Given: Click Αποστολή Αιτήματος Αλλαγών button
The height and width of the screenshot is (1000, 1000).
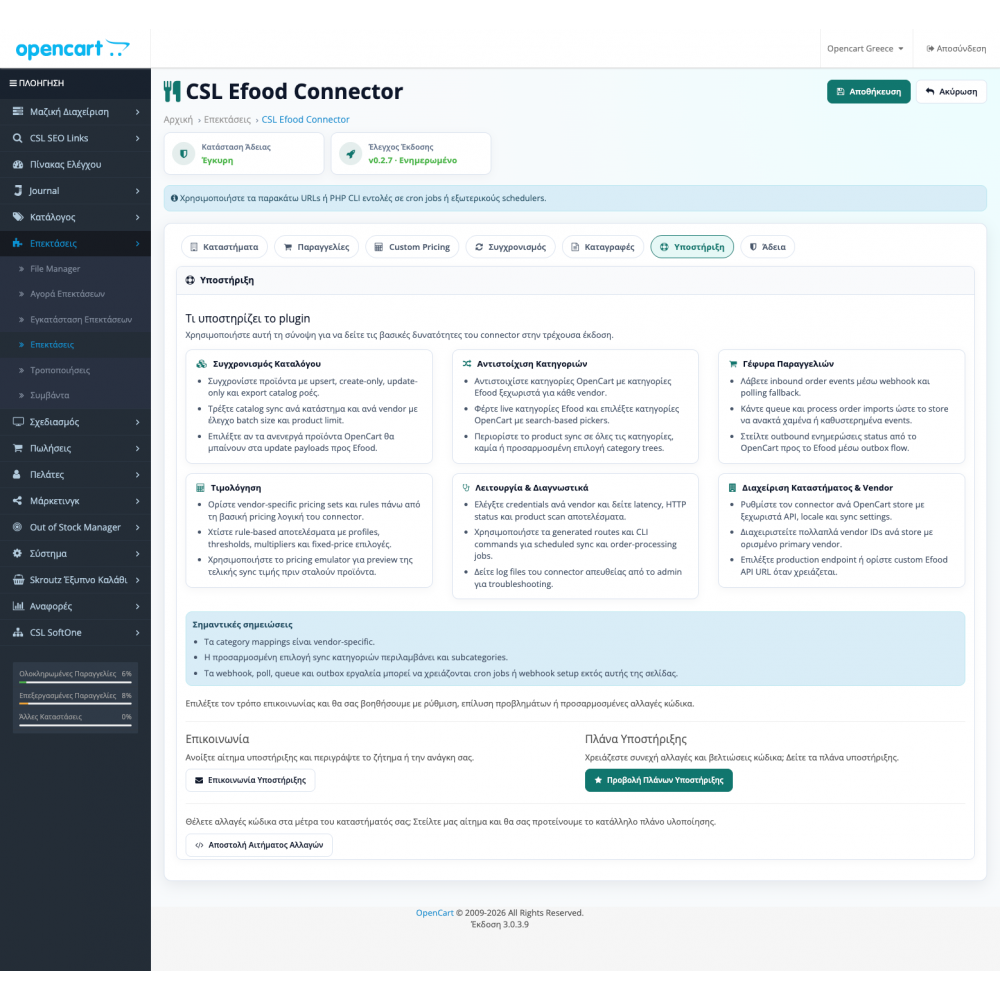Looking at the screenshot, I should [259, 845].
